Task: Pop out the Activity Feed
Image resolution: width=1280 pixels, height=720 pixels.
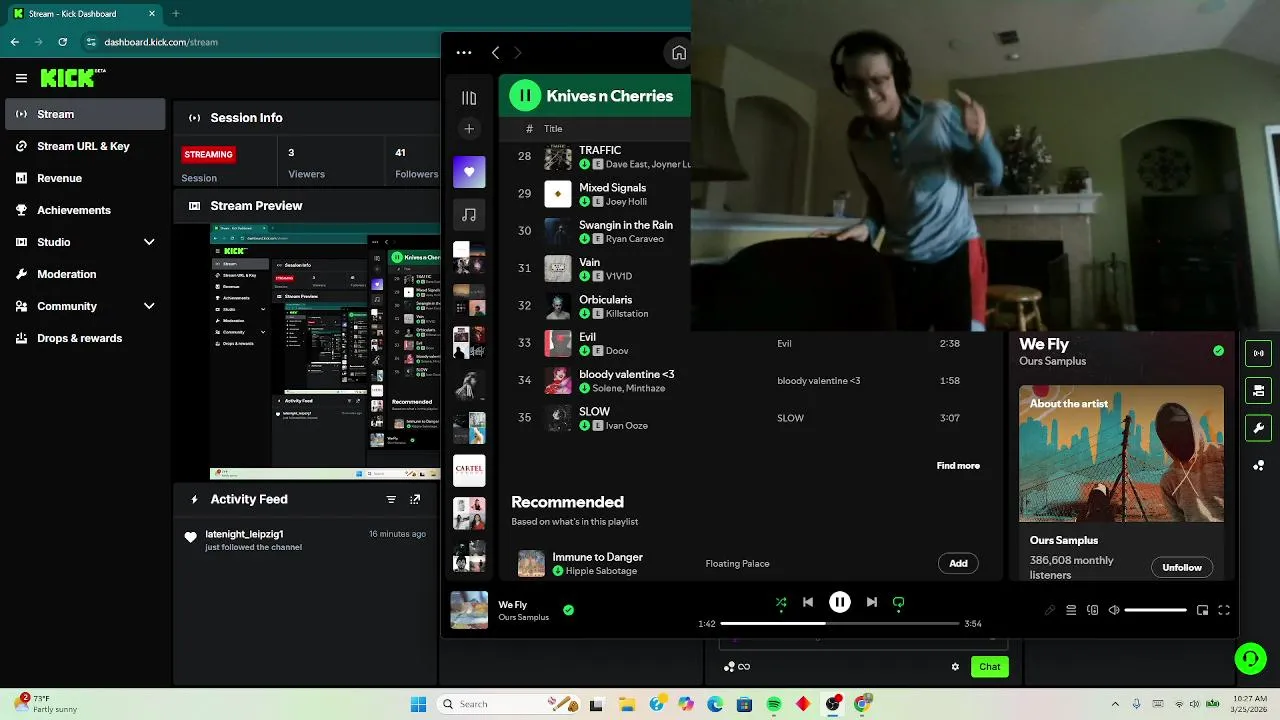Action: (415, 499)
